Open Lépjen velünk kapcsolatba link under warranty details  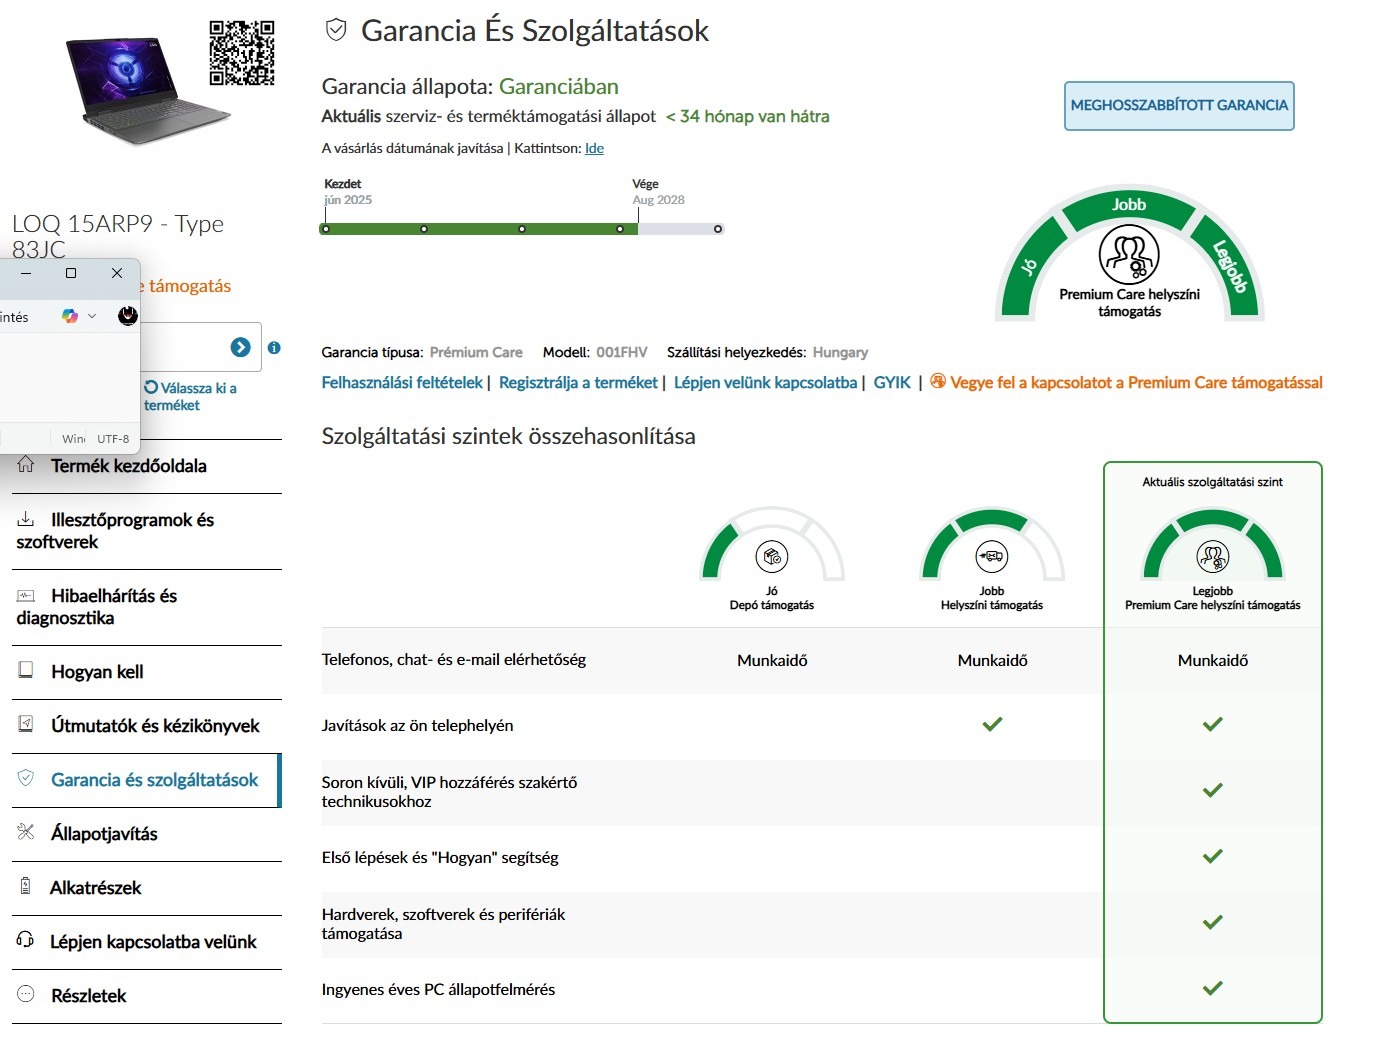click(765, 383)
